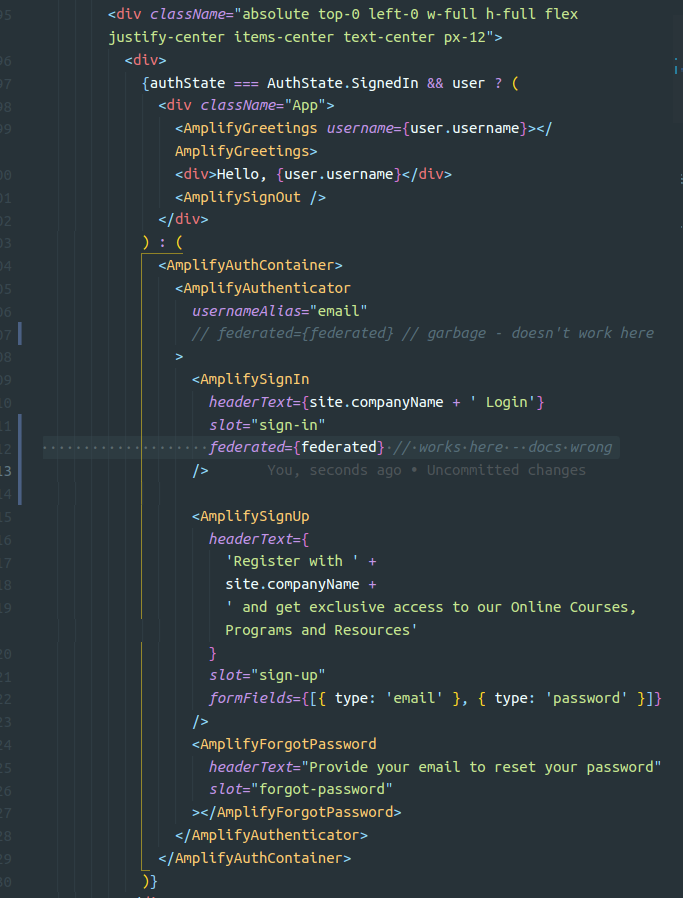Click the AmplifyForgotPassword opening tag
This screenshot has height=898, width=683.
pyautogui.click(x=284, y=744)
